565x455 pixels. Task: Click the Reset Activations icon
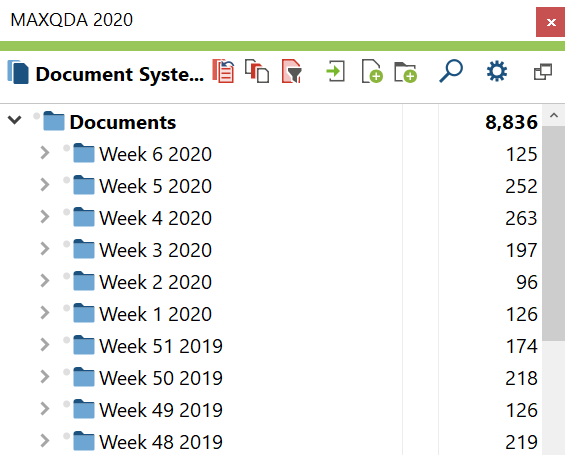tap(223, 71)
